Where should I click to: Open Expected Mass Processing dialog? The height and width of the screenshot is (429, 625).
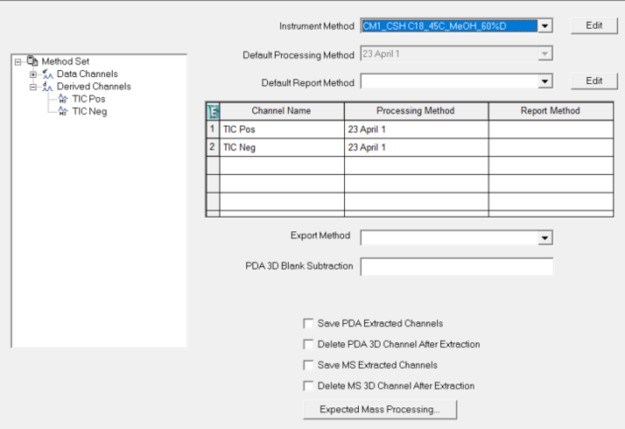click(380, 409)
